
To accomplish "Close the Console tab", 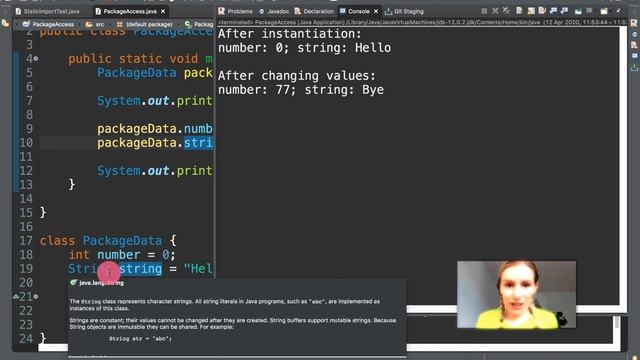I will pos(376,11).
